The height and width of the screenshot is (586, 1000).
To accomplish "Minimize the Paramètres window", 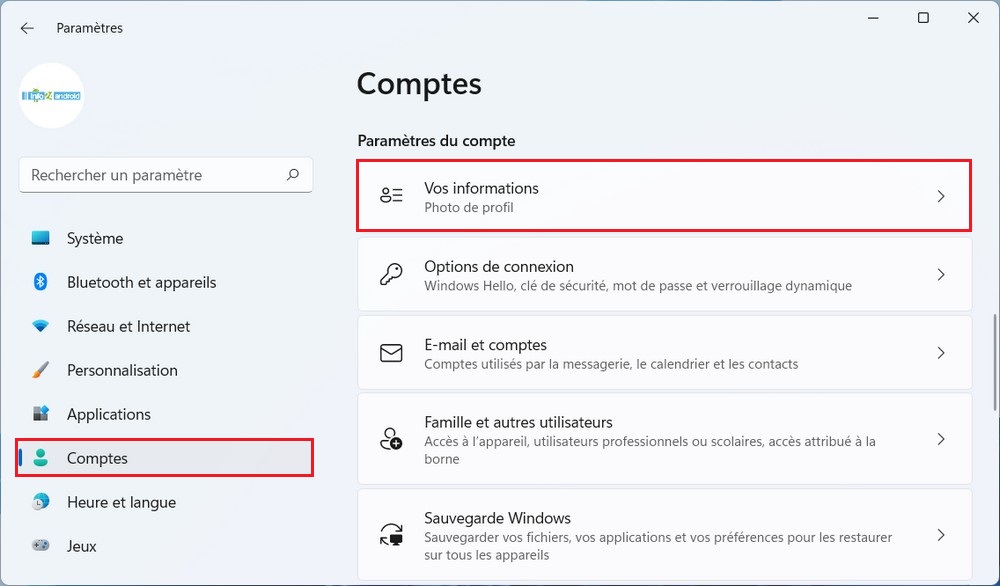I will pyautogui.click(x=873, y=18).
